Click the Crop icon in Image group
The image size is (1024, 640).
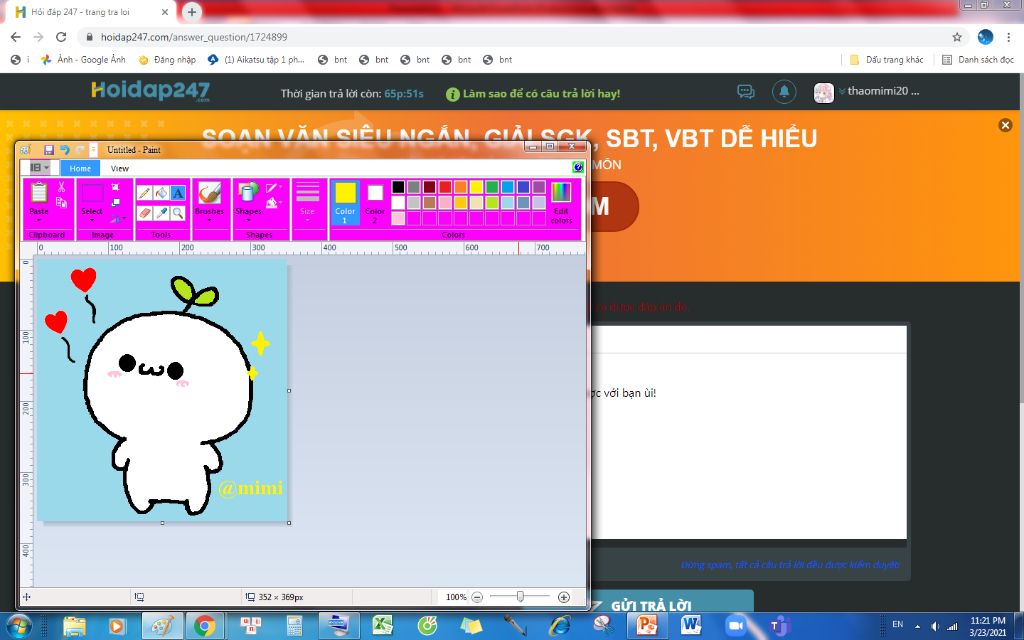point(116,187)
